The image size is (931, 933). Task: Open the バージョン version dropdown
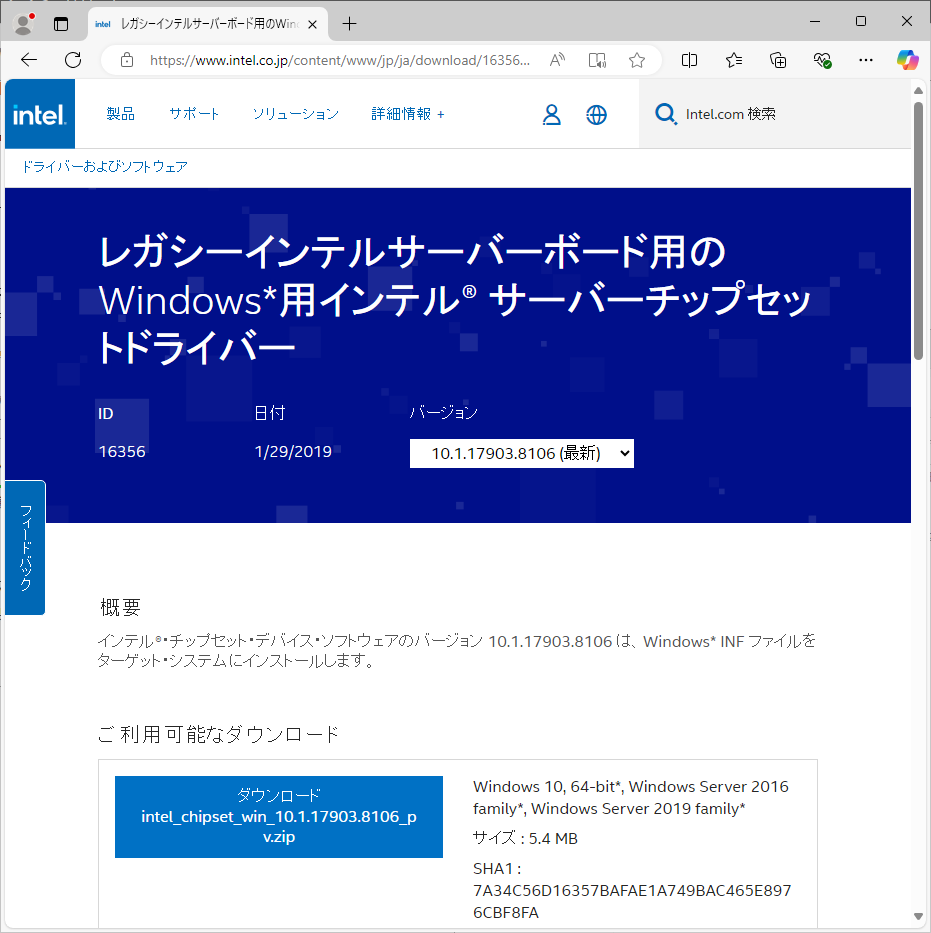[522, 453]
